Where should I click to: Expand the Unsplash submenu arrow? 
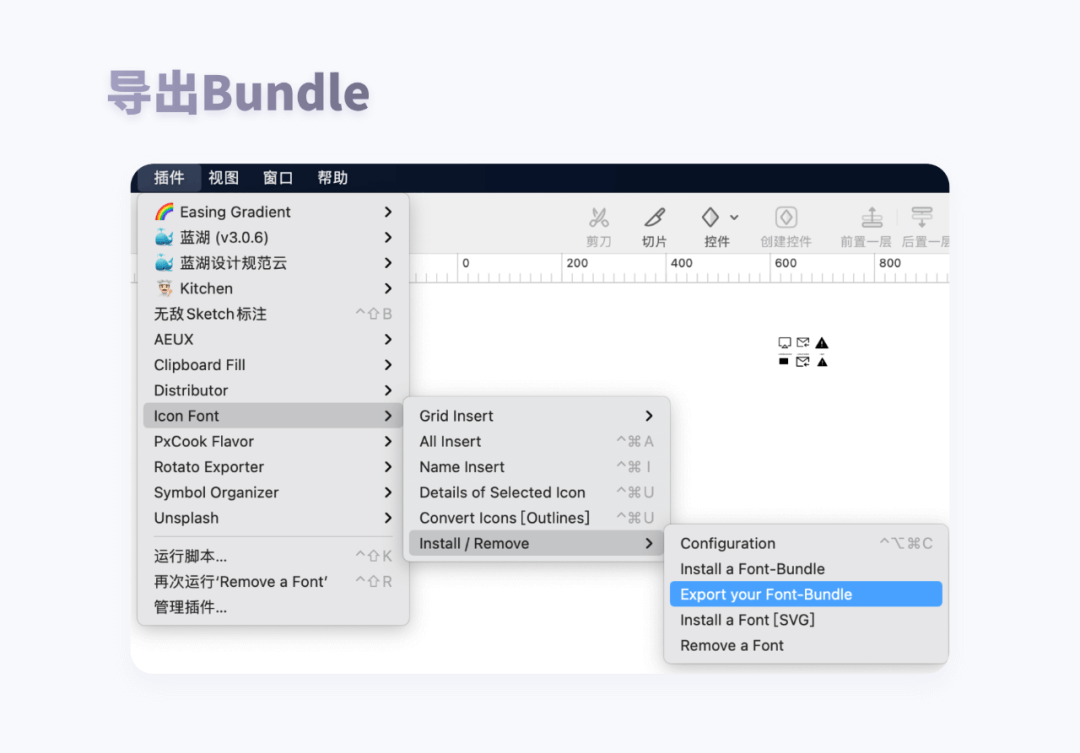[x=388, y=517]
